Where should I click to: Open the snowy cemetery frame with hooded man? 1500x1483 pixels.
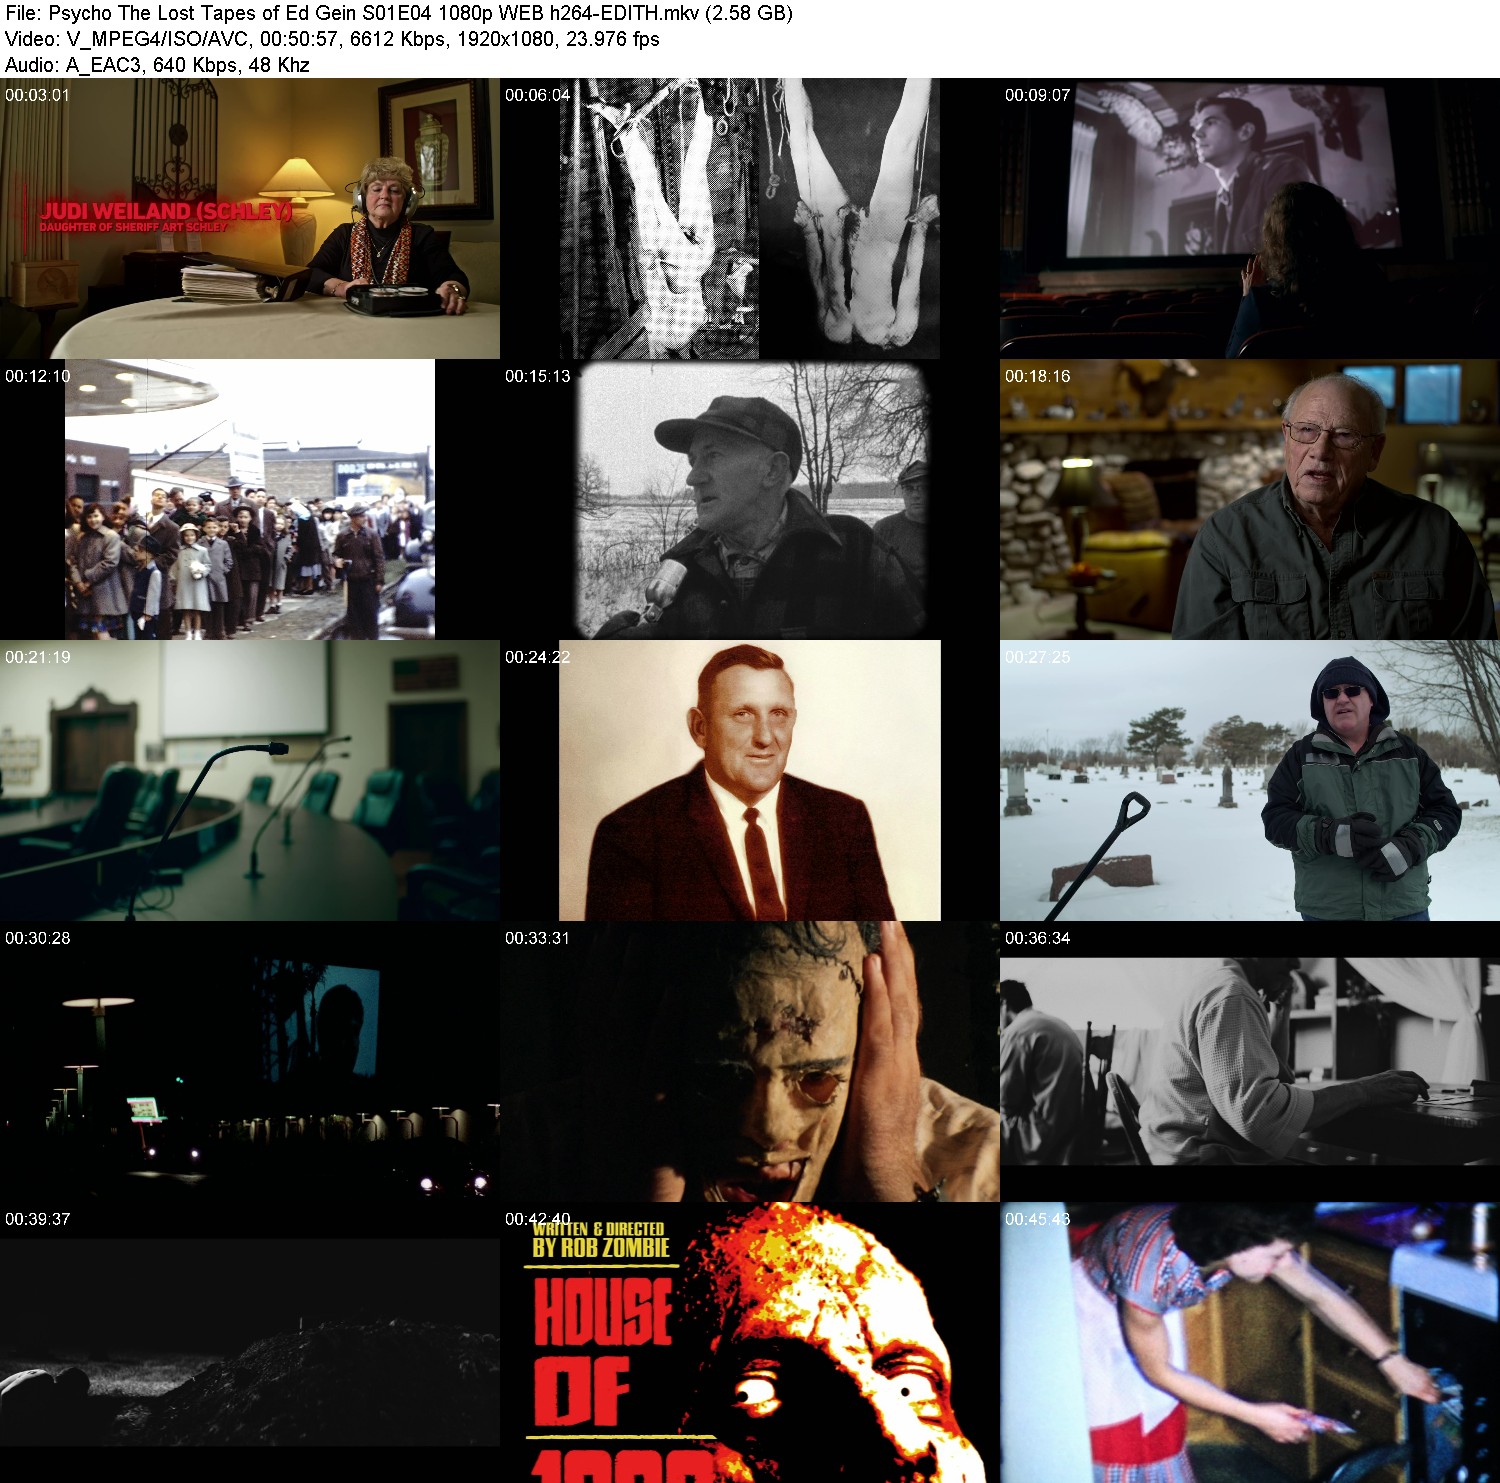click(1250, 781)
